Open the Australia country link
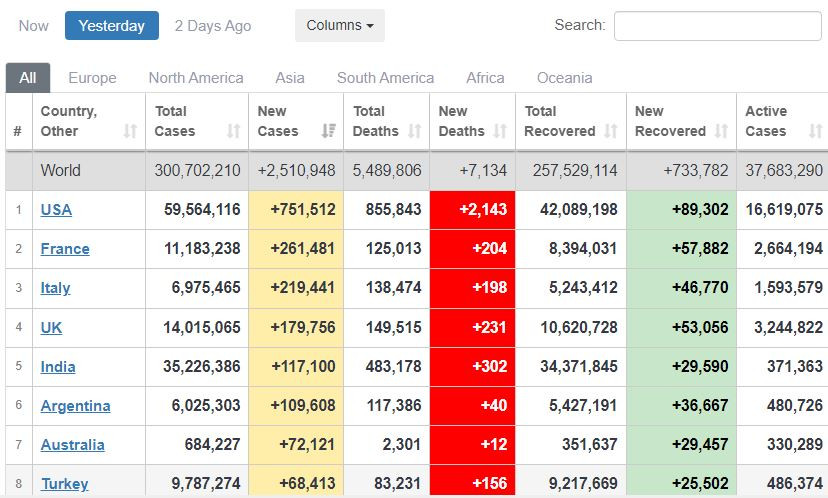The image size is (828, 498). pos(72,445)
